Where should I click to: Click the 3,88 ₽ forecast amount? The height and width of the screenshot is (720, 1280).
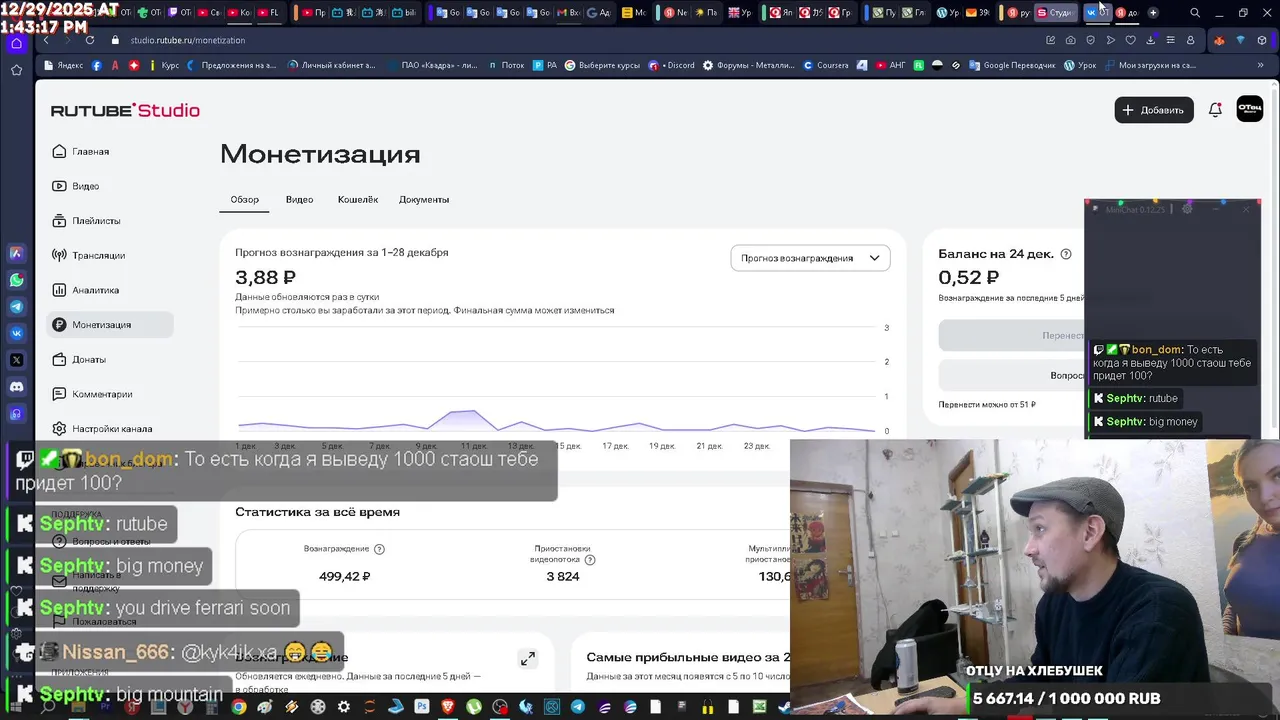(x=266, y=278)
